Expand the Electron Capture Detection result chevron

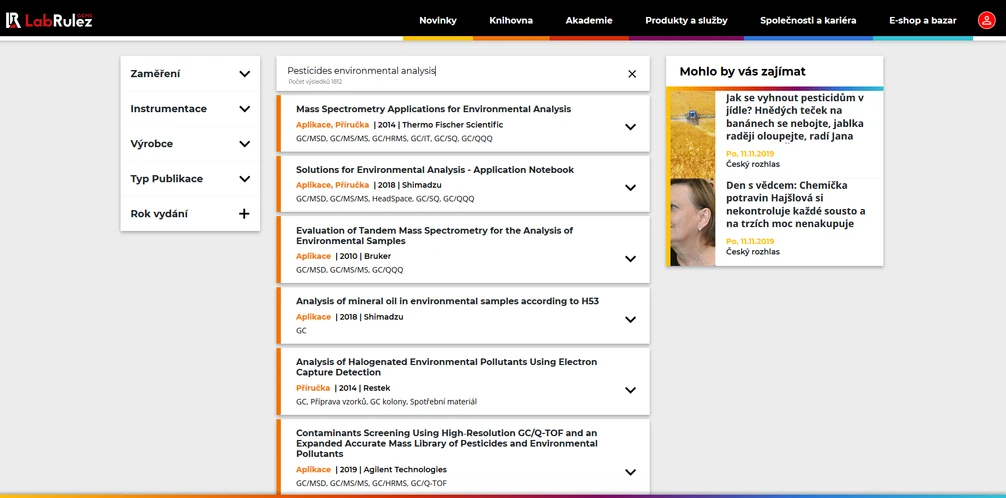[630, 391]
